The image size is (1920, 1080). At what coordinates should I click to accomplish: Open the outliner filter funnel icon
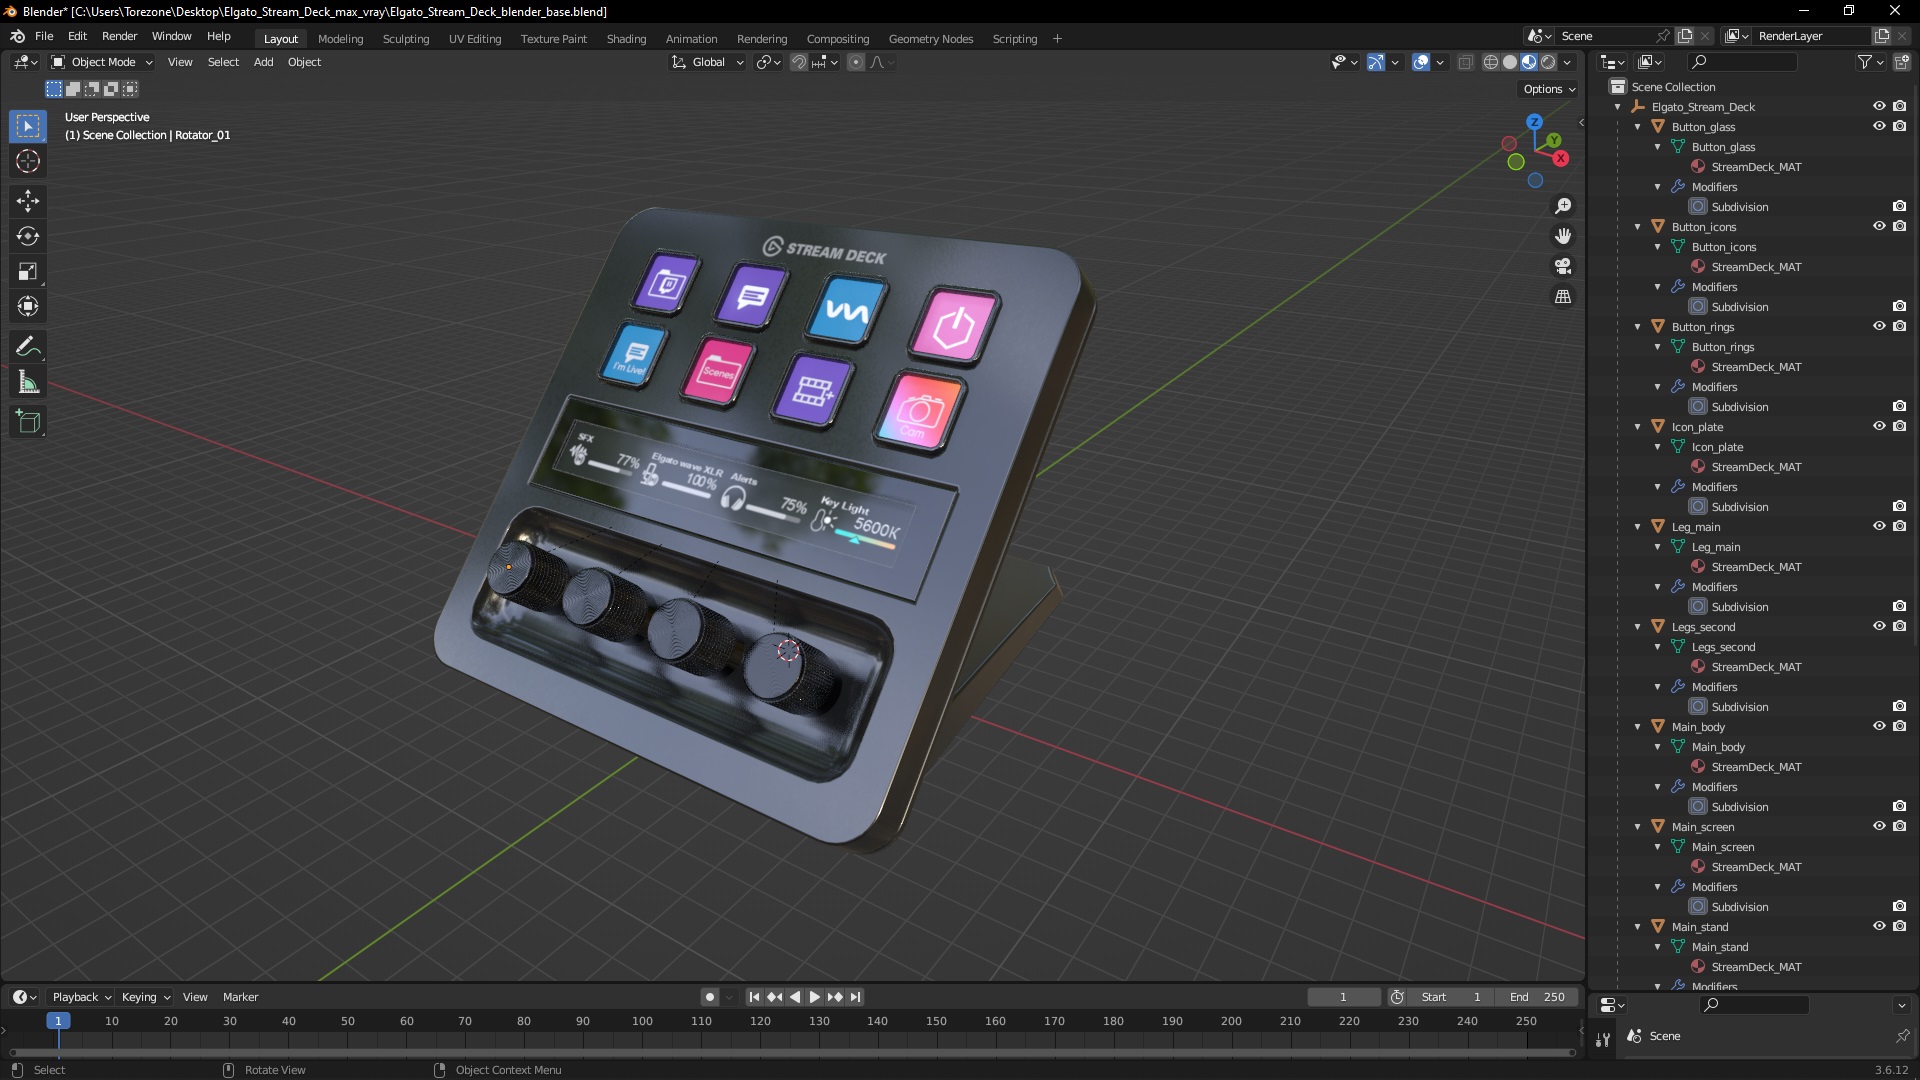coord(1870,62)
